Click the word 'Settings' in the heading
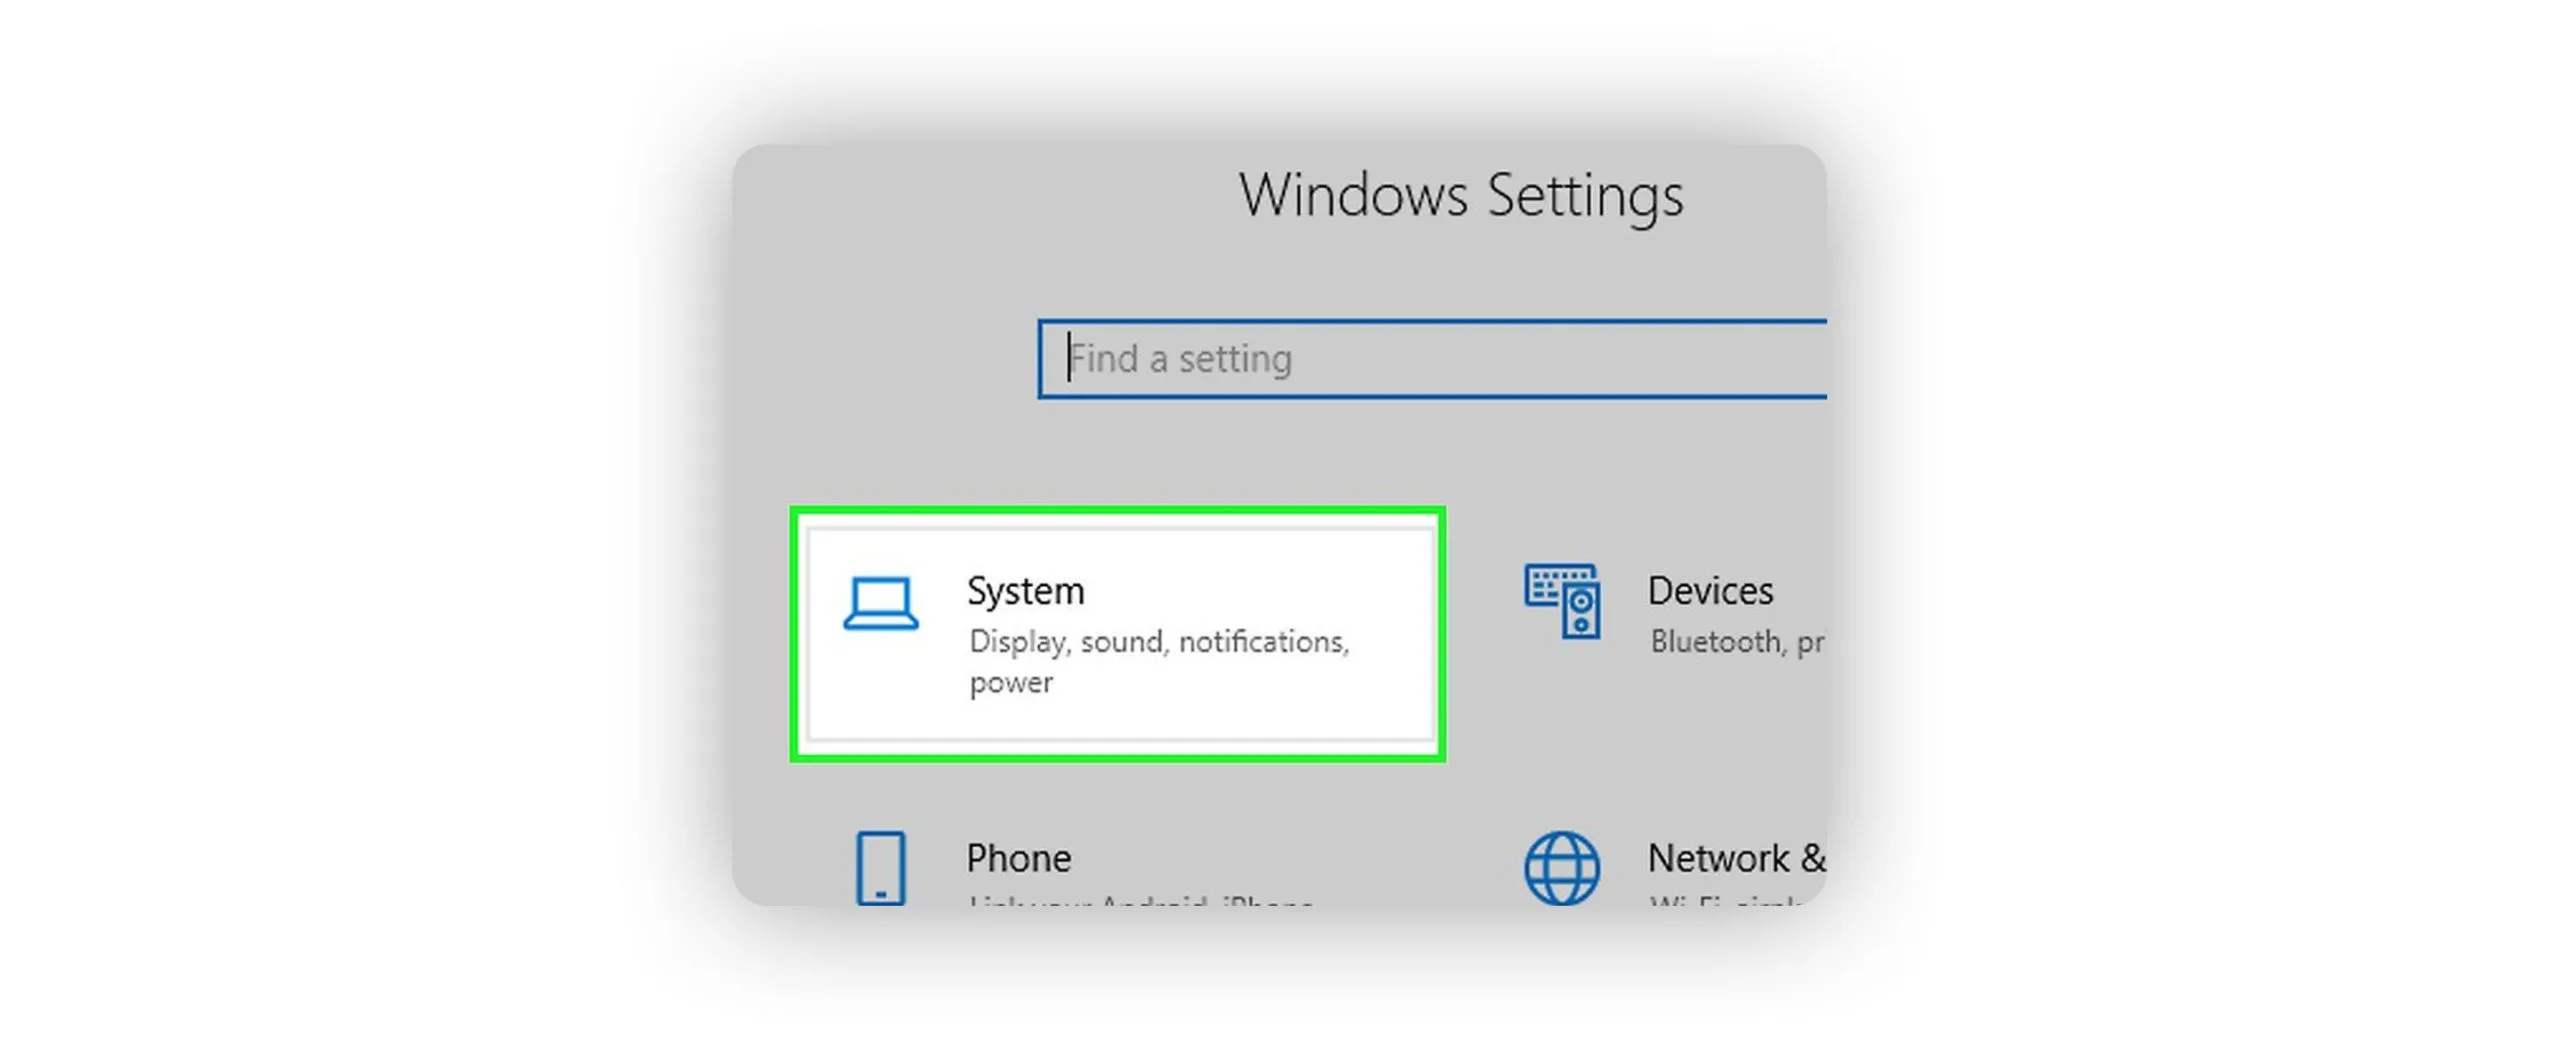The height and width of the screenshot is (1051, 2560). pyautogui.click(x=1585, y=195)
